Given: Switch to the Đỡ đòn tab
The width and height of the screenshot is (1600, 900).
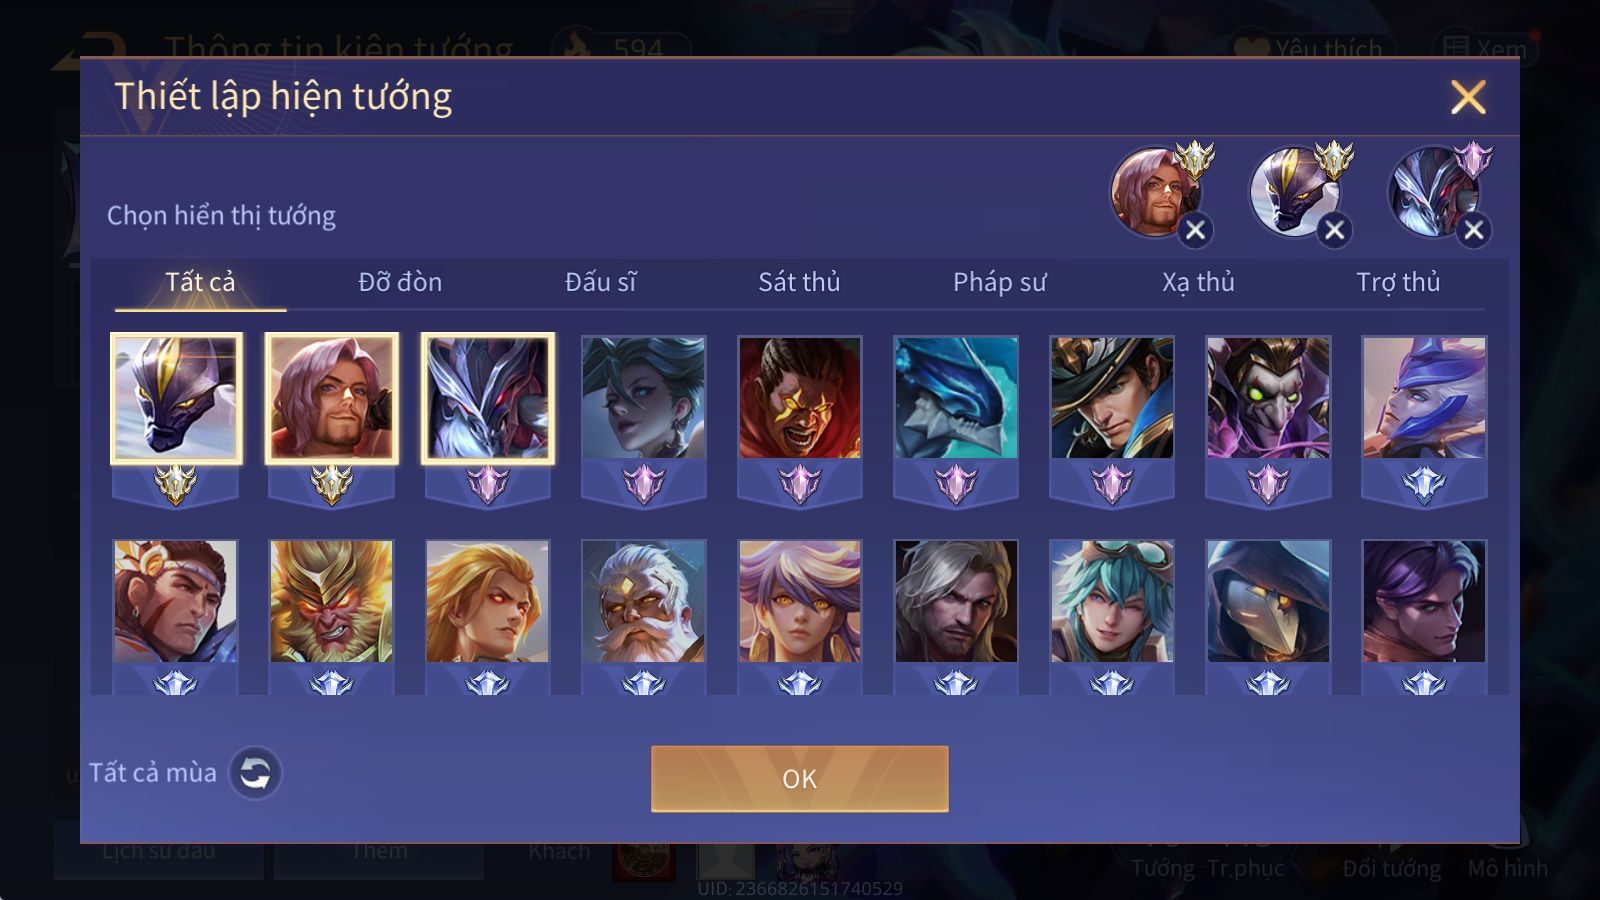Looking at the screenshot, I should pyautogui.click(x=400, y=282).
